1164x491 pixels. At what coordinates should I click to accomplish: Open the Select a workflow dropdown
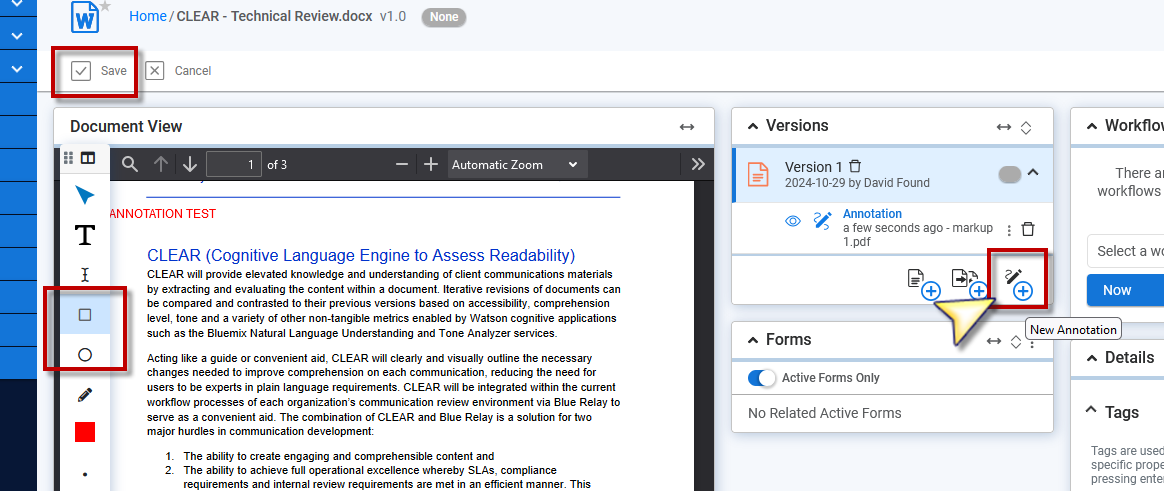click(x=1125, y=251)
